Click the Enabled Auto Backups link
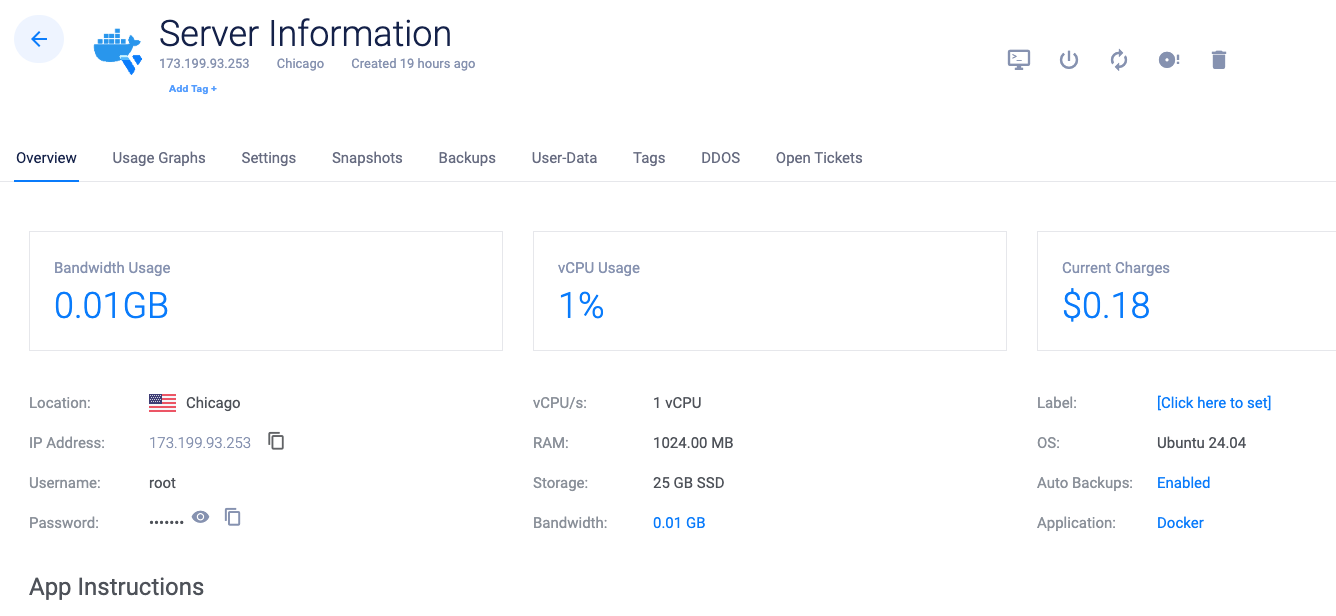 tap(1183, 483)
